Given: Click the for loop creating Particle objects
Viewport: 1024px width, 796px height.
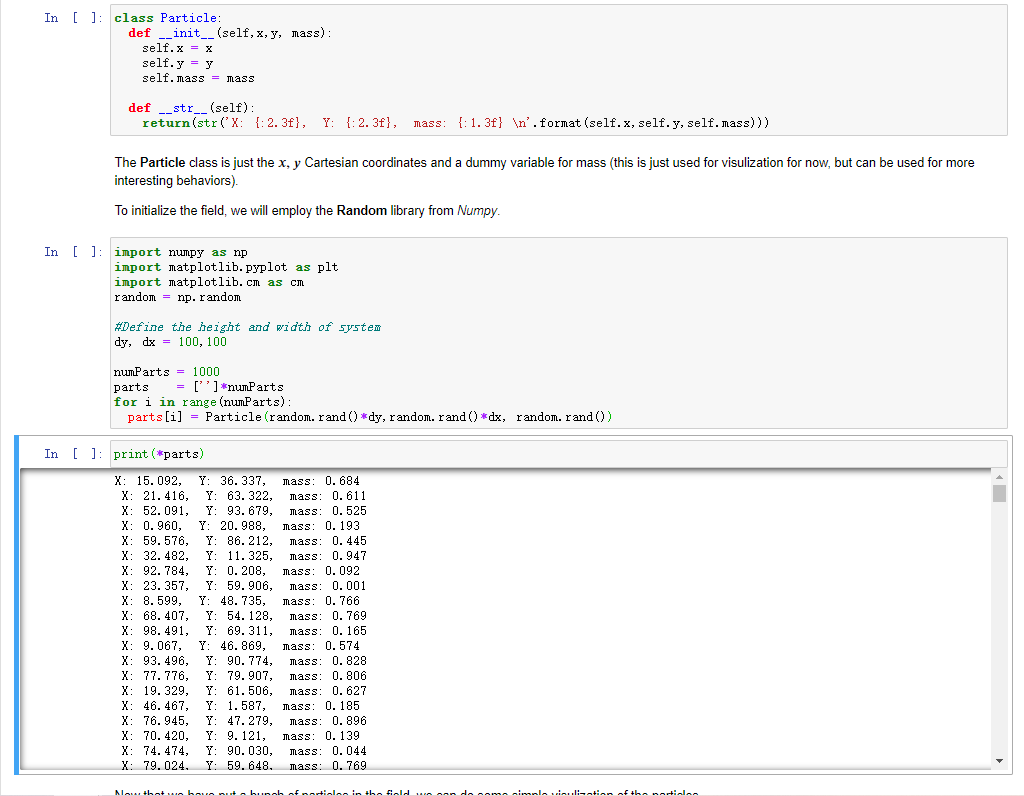Looking at the screenshot, I should [x=200, y=401].
